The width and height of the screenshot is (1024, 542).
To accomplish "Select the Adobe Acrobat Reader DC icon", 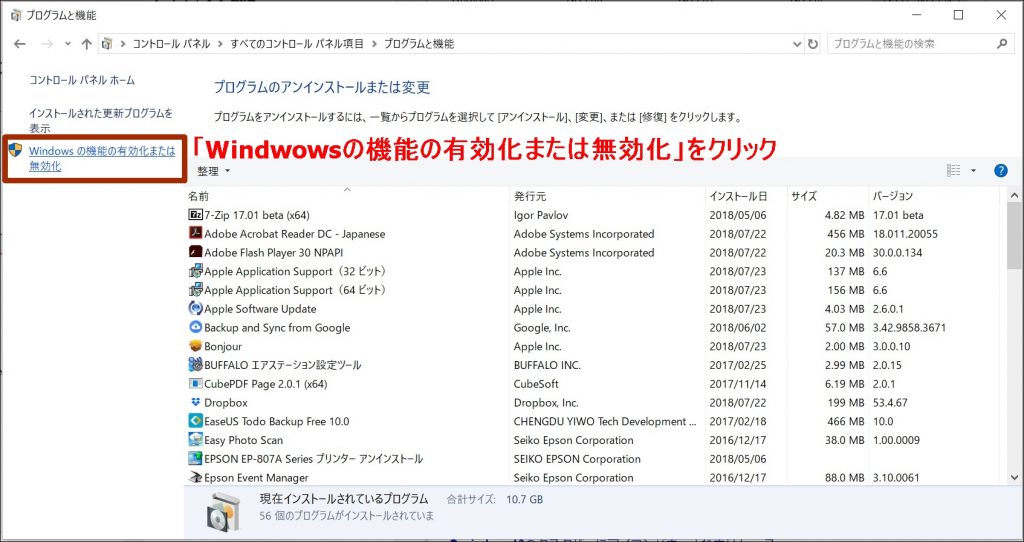I will [x=195, y=234].
